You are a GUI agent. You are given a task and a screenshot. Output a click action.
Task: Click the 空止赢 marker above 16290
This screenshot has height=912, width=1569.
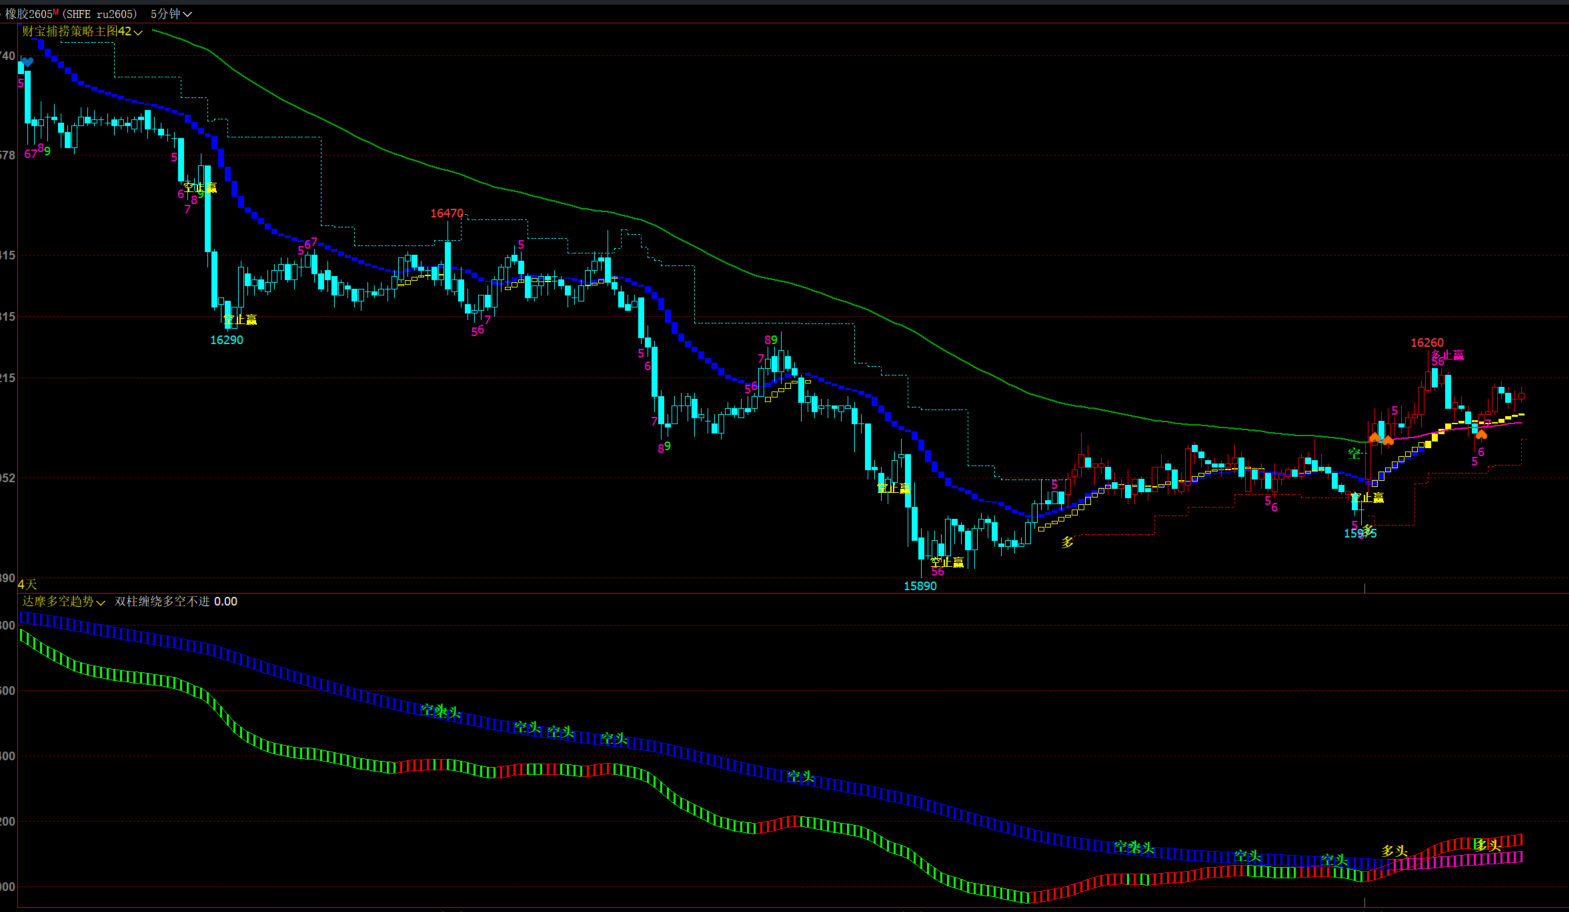point(240,320)
